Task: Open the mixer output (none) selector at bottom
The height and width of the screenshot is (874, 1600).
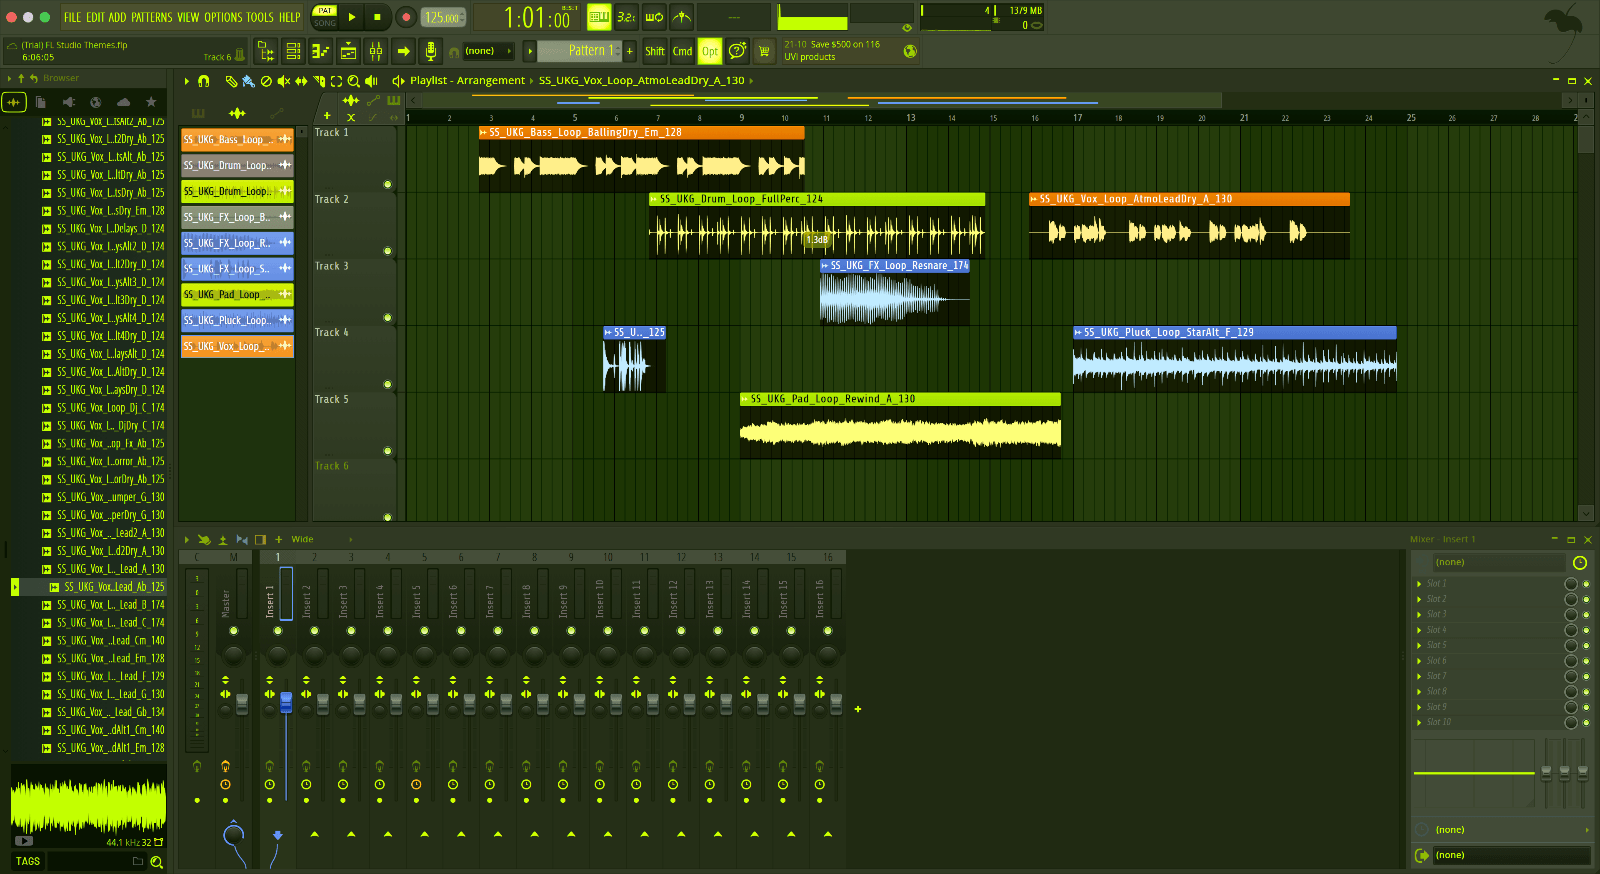Action: click(1511, 855)
